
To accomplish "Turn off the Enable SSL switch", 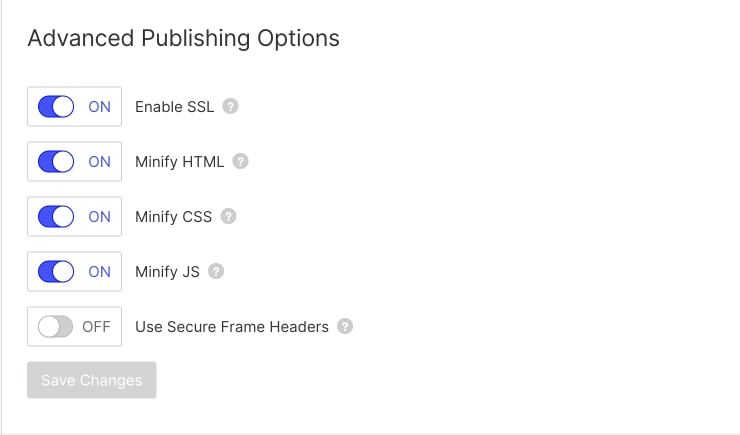I will 56,107.
